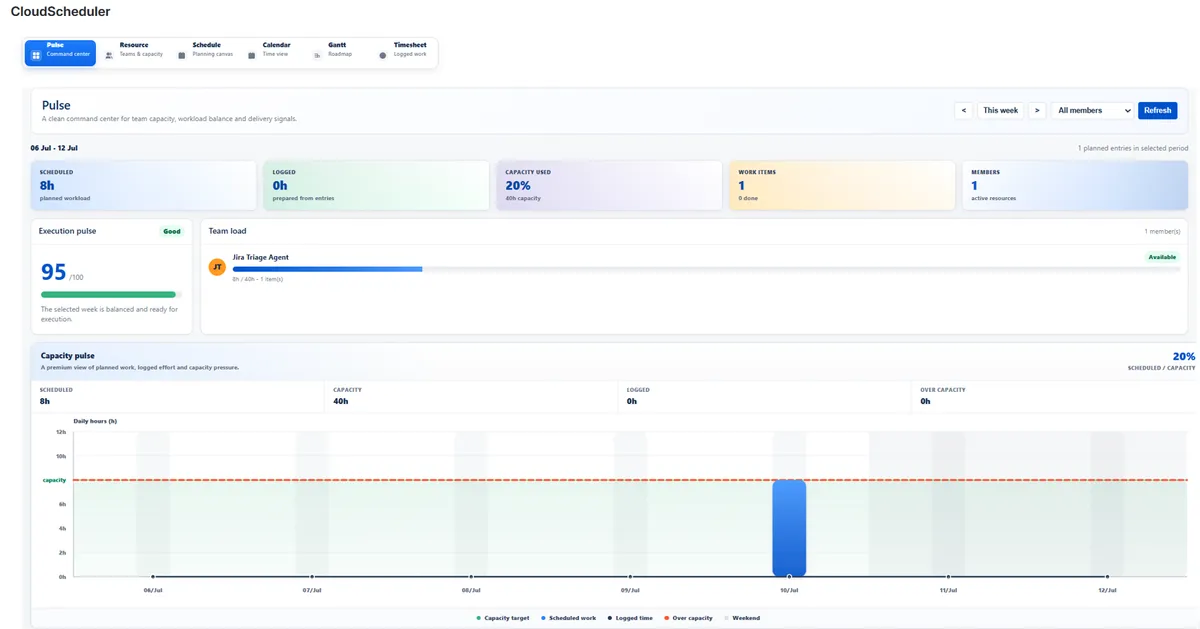Image resolution: width=1200 pixels, height=629 pixels.
Task: Switch to the Timesheet tab
Action: click(403, 50)
